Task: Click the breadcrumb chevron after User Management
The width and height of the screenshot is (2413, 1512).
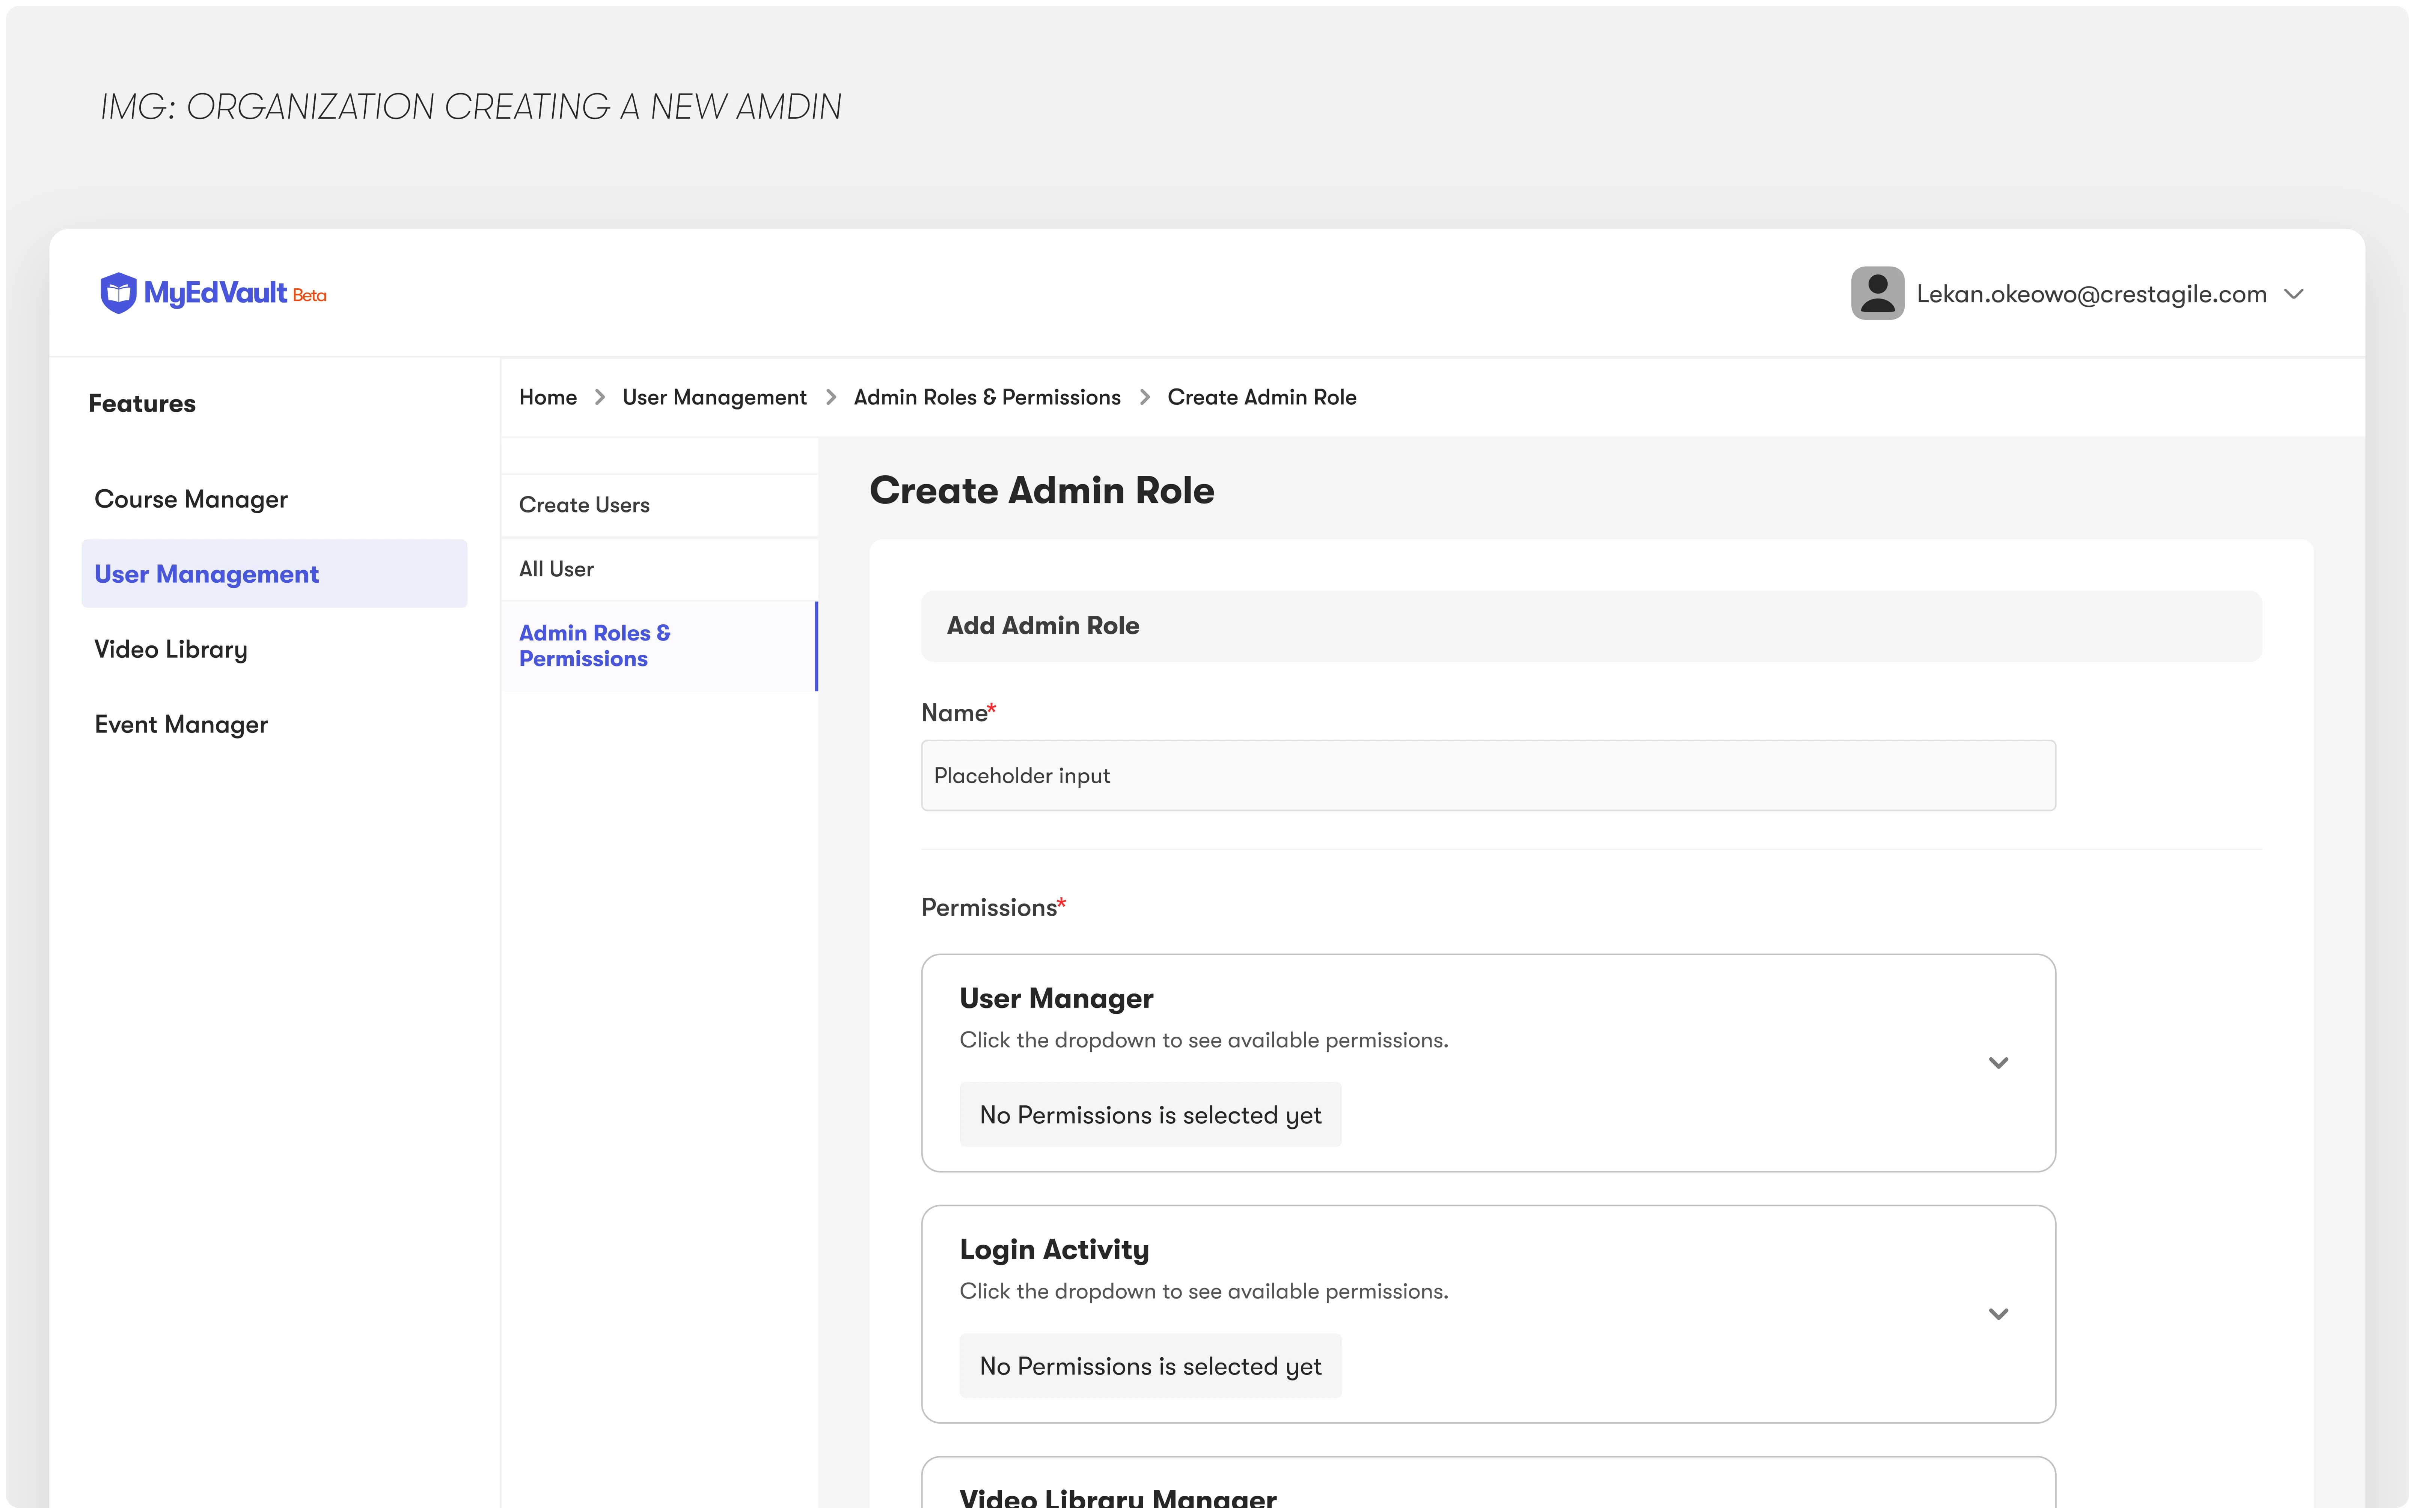Action: point(830,397)
